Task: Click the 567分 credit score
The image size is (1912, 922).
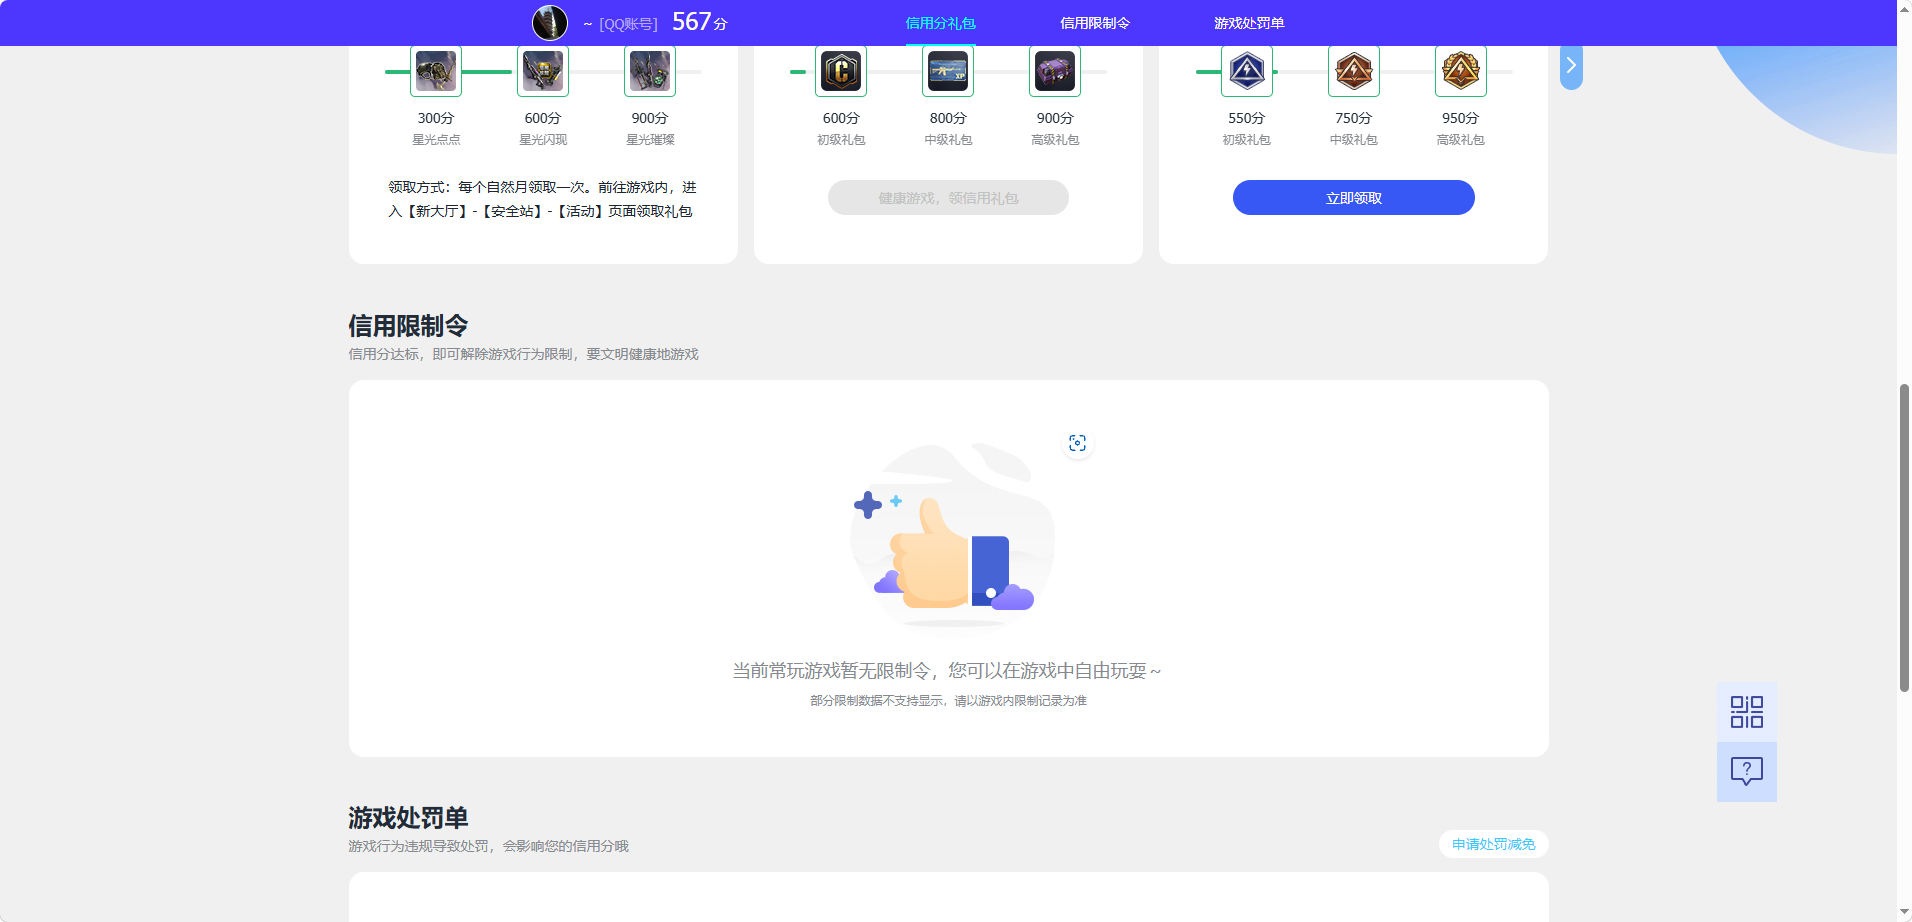Action: click(x=700, y=22)
